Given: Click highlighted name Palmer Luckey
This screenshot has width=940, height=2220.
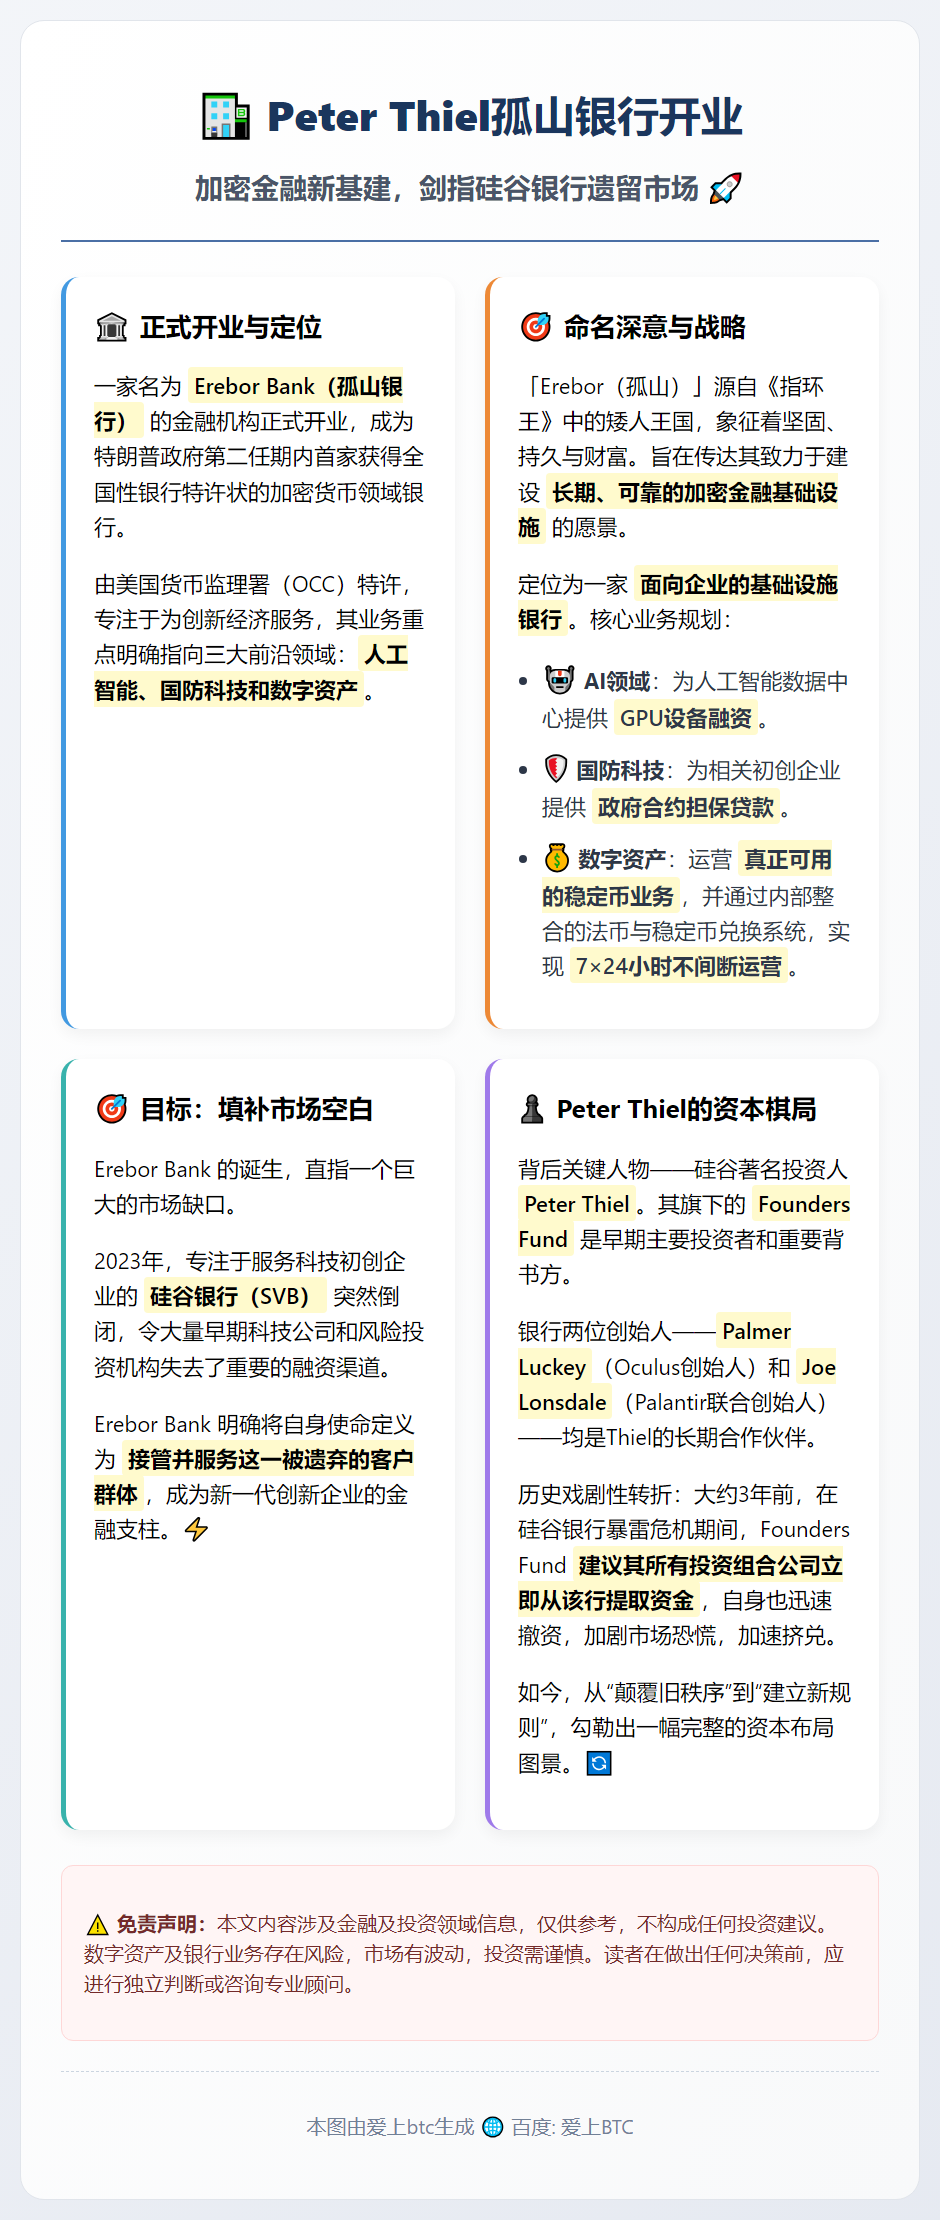Looking at the screenshot, I should [655, 1349].
